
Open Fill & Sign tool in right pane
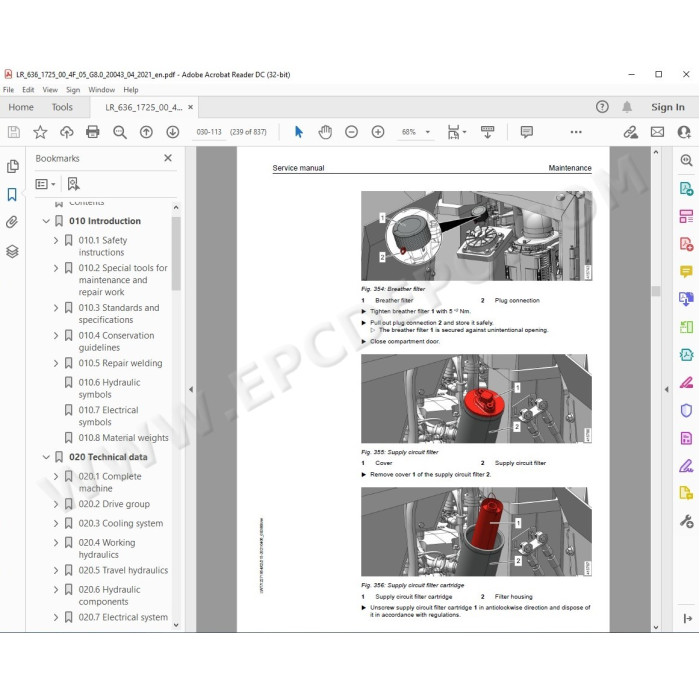pos(686,466)
